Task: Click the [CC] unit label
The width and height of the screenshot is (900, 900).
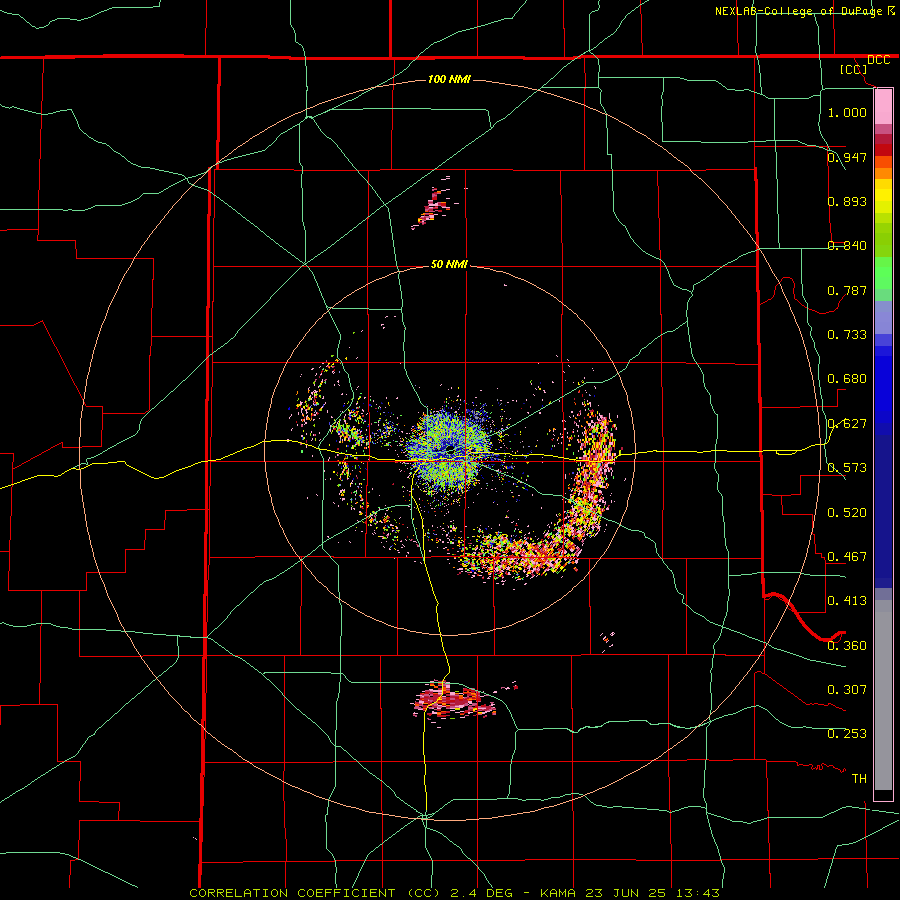Action: coord(854,69)
